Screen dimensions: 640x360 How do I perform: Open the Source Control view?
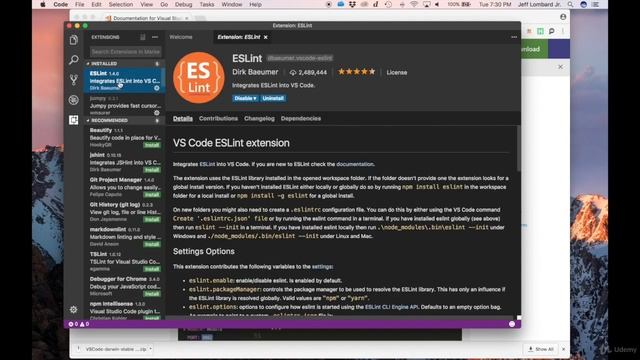click(73, 80)
